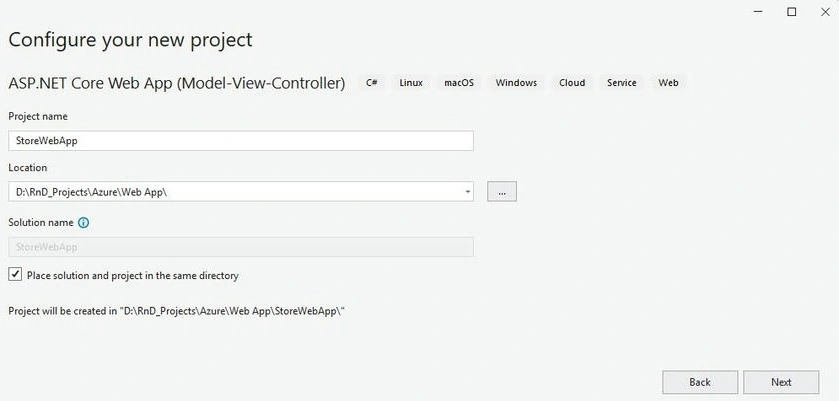Viewport: 839px width, 401px height.
Task: Click the Configure your new project heading
Action: tap(130, 40)
